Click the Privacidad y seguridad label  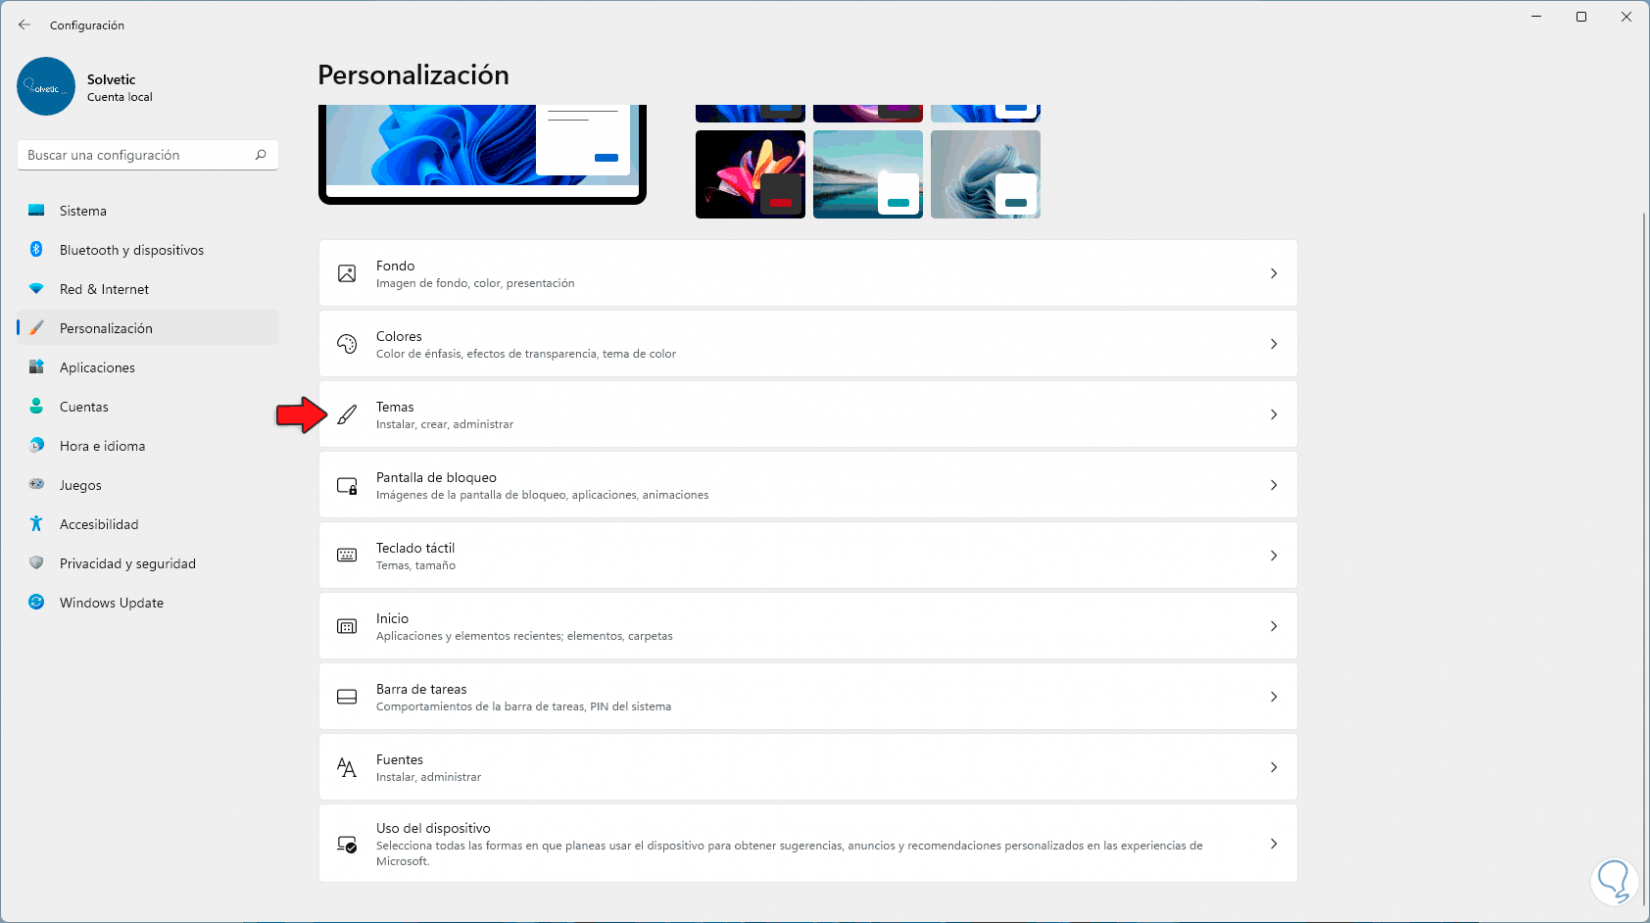point(127,563)
